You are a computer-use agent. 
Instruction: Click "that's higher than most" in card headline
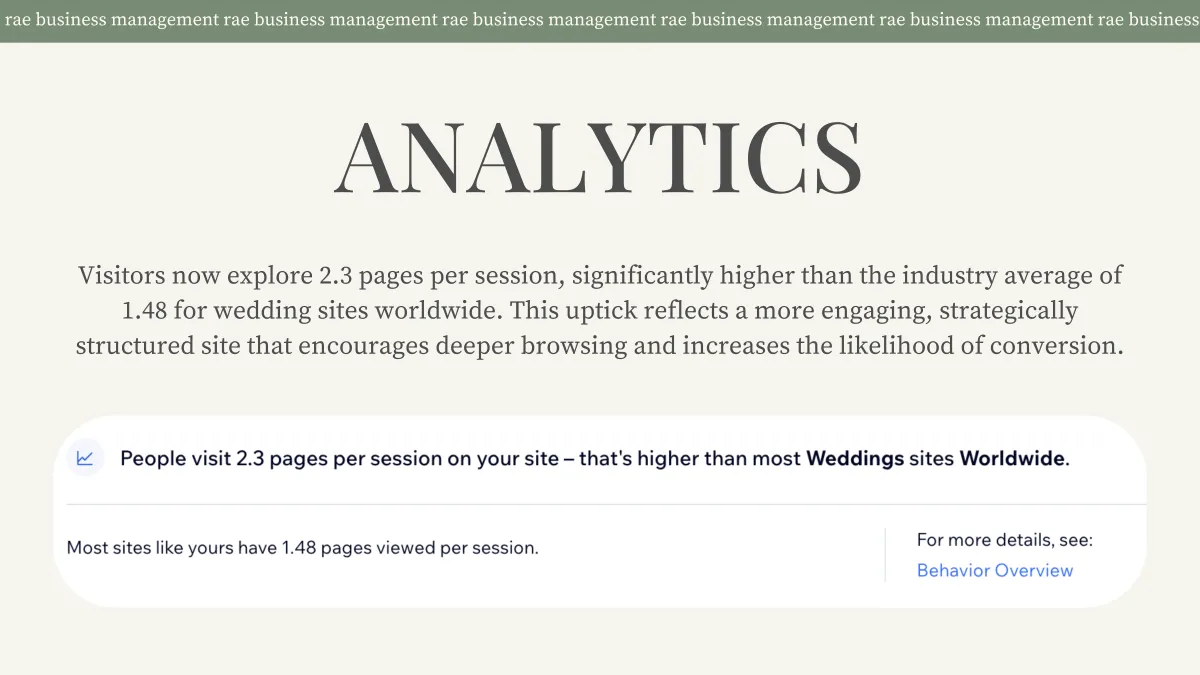[690, 459]
